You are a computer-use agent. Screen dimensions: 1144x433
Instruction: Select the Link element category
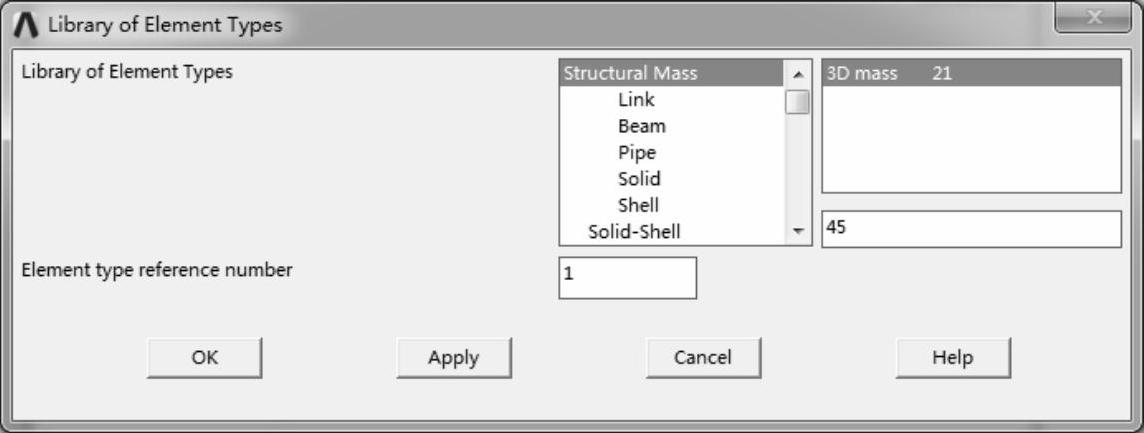point(636,100)
